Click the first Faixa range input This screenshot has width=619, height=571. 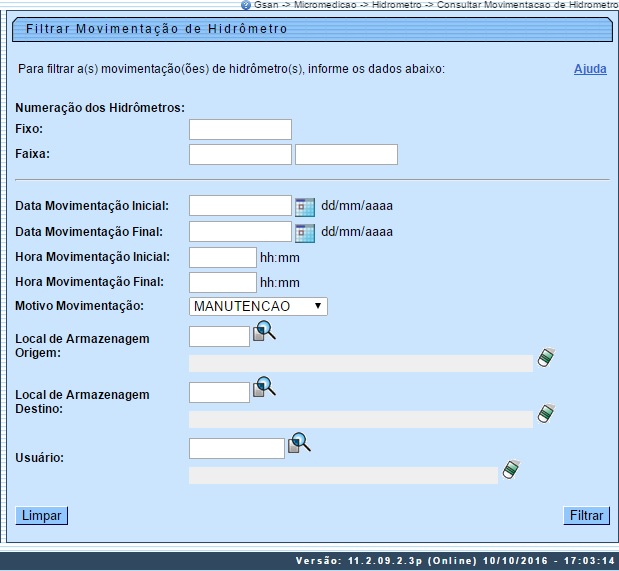[240, 154]
